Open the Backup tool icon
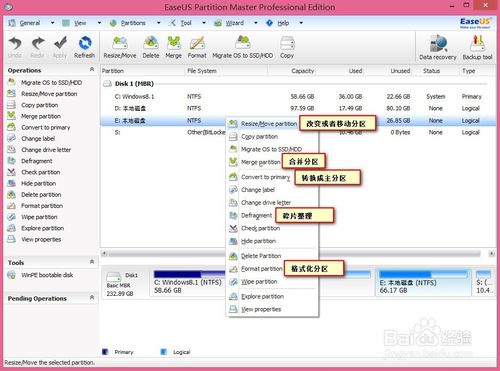The image size is (500, 371). (477, 47)
